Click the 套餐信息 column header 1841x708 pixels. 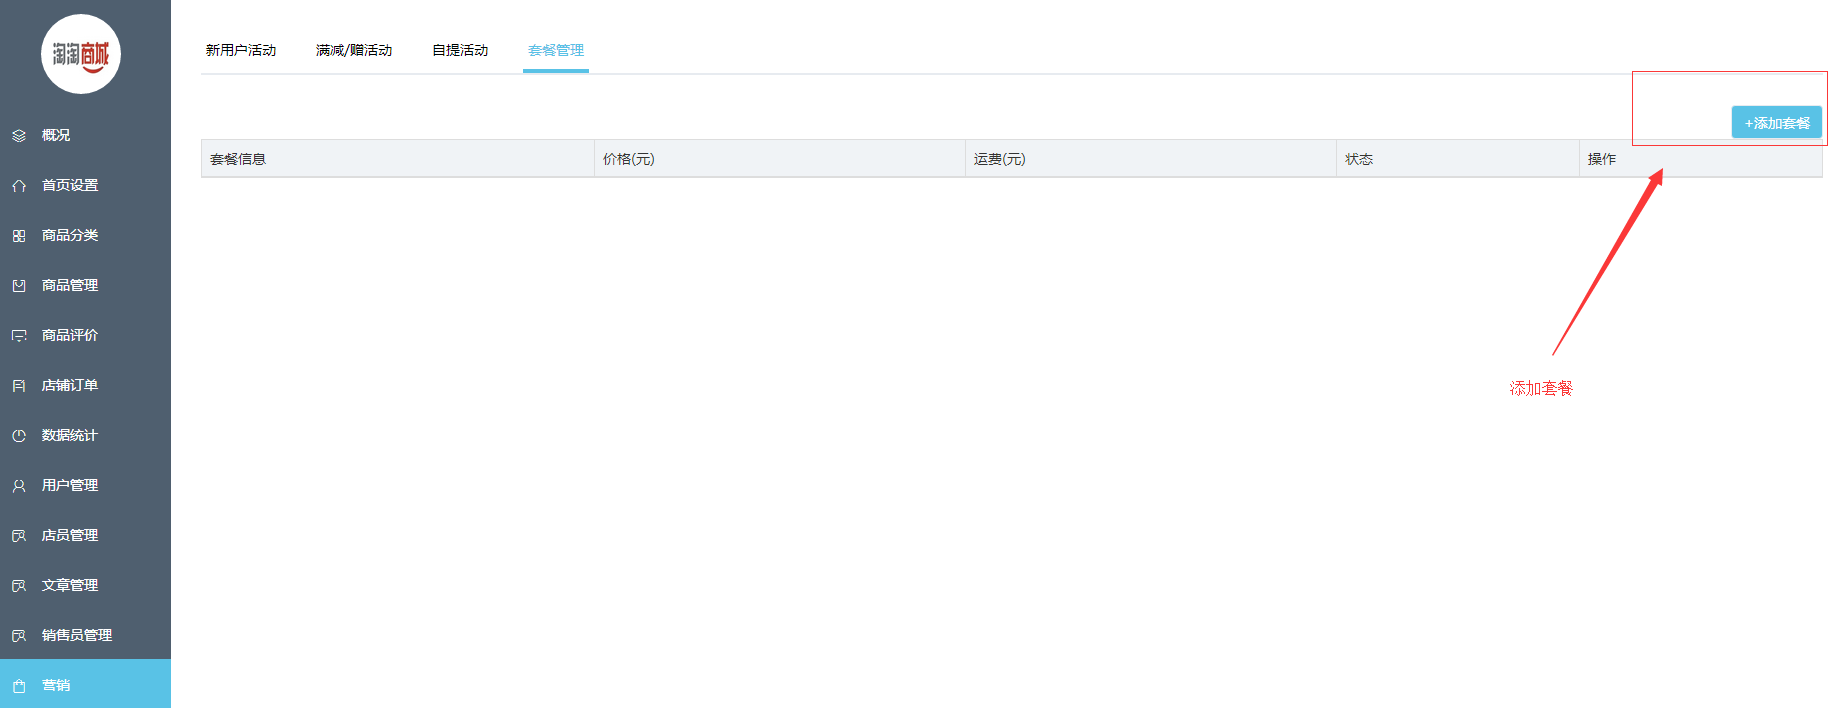point(398,159)
